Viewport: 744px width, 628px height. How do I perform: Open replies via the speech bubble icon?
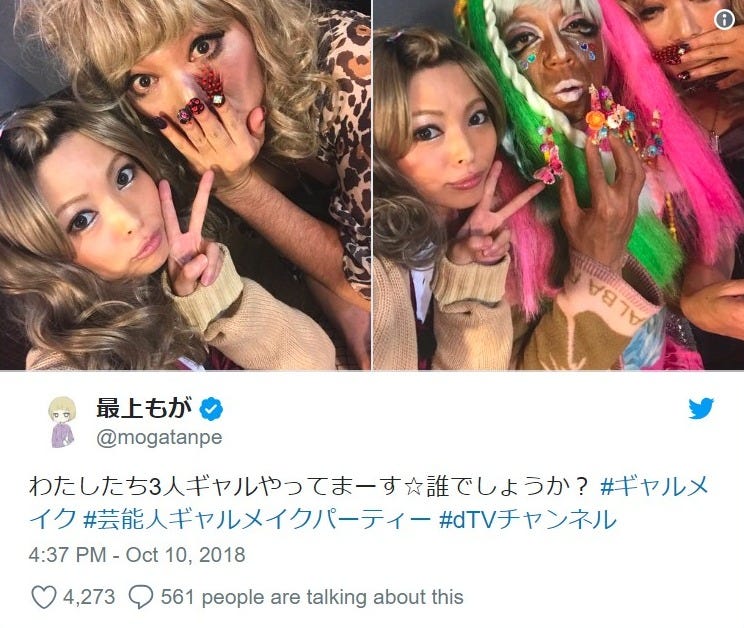coord(141,598)
